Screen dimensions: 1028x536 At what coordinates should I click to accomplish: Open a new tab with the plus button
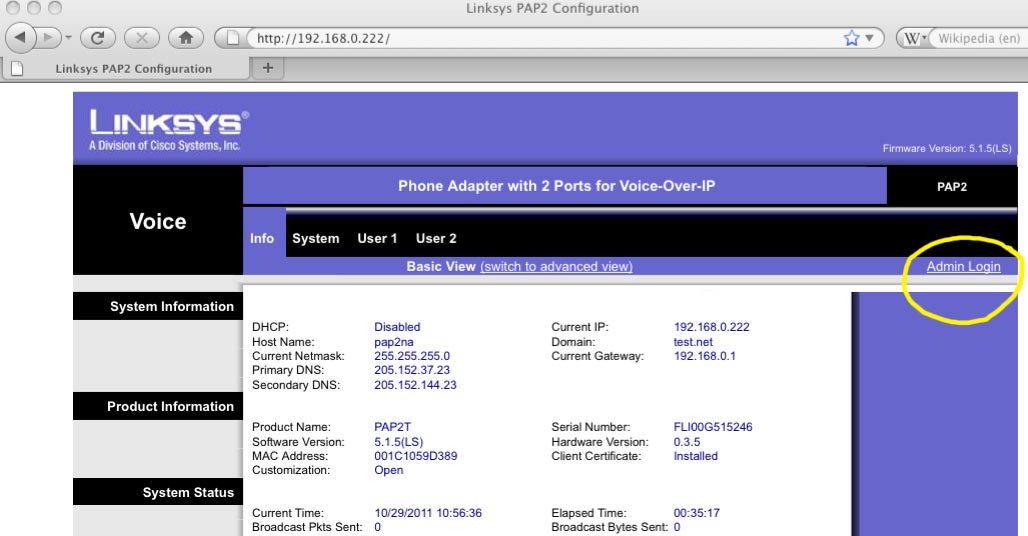267,67
